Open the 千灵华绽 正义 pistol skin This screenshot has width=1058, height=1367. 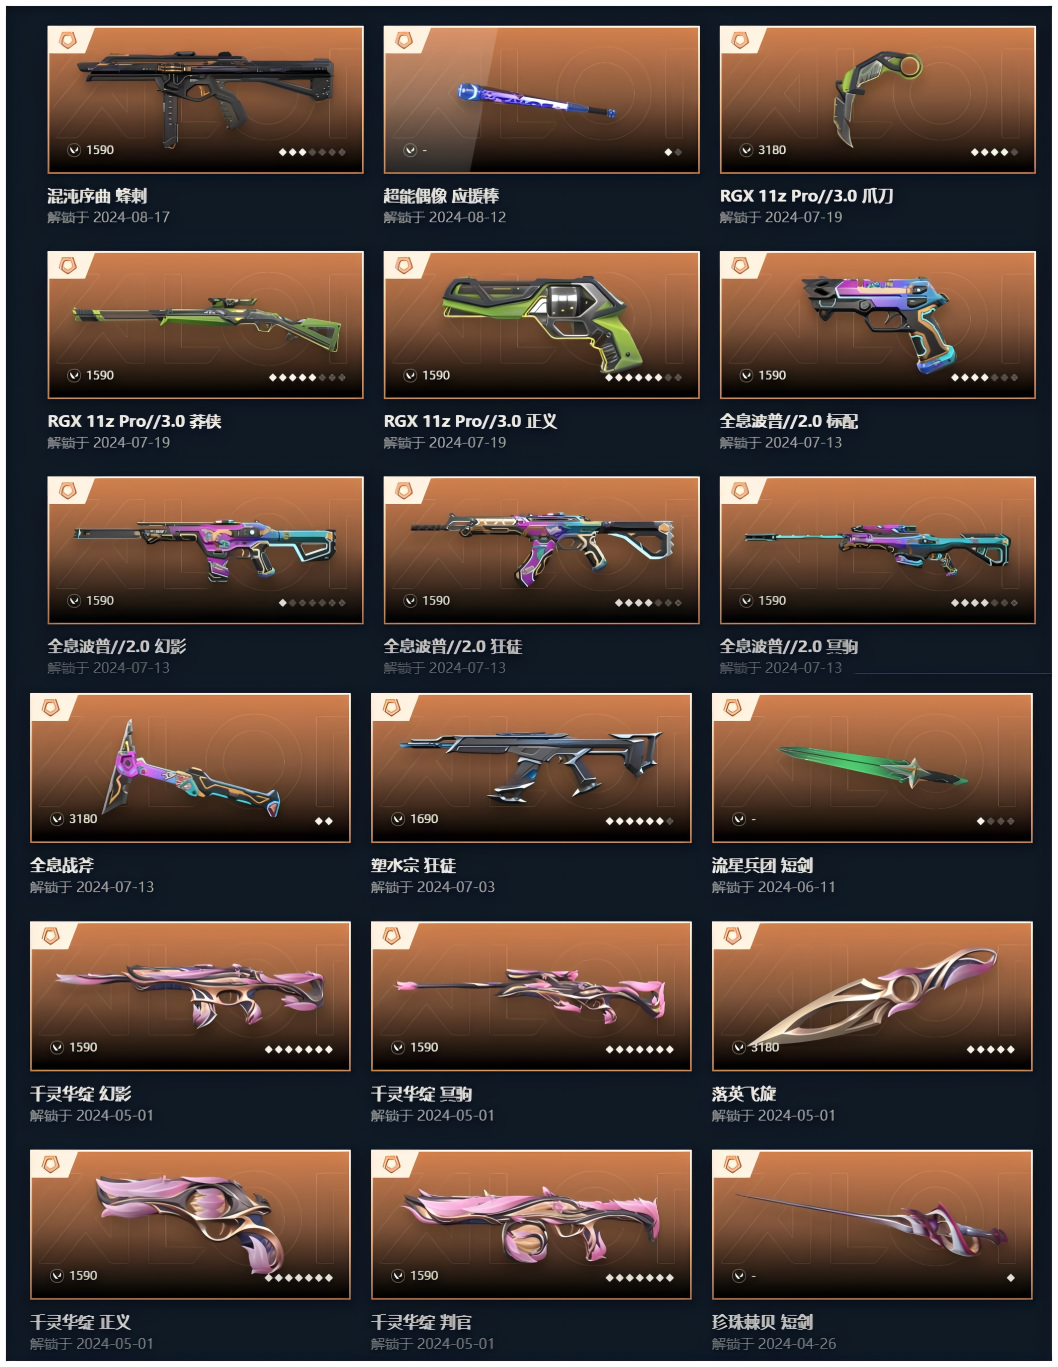coord(190,1224)
